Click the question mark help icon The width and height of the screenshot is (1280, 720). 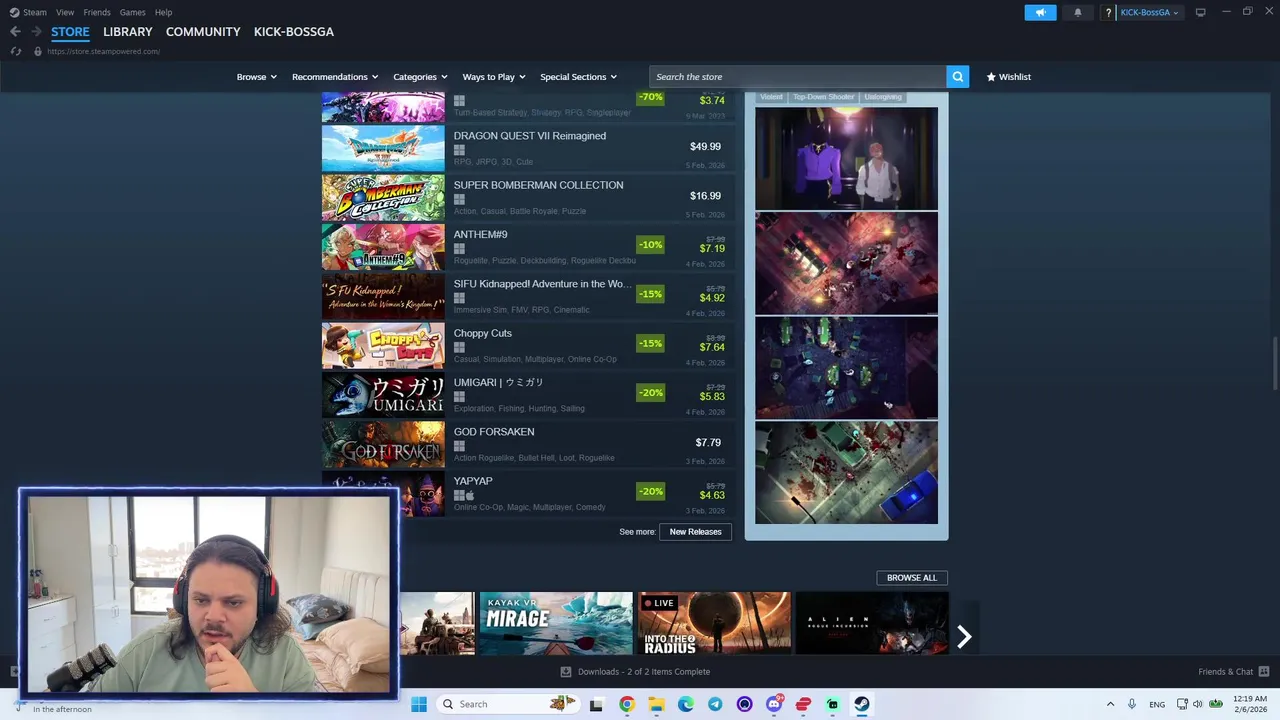1108,13
